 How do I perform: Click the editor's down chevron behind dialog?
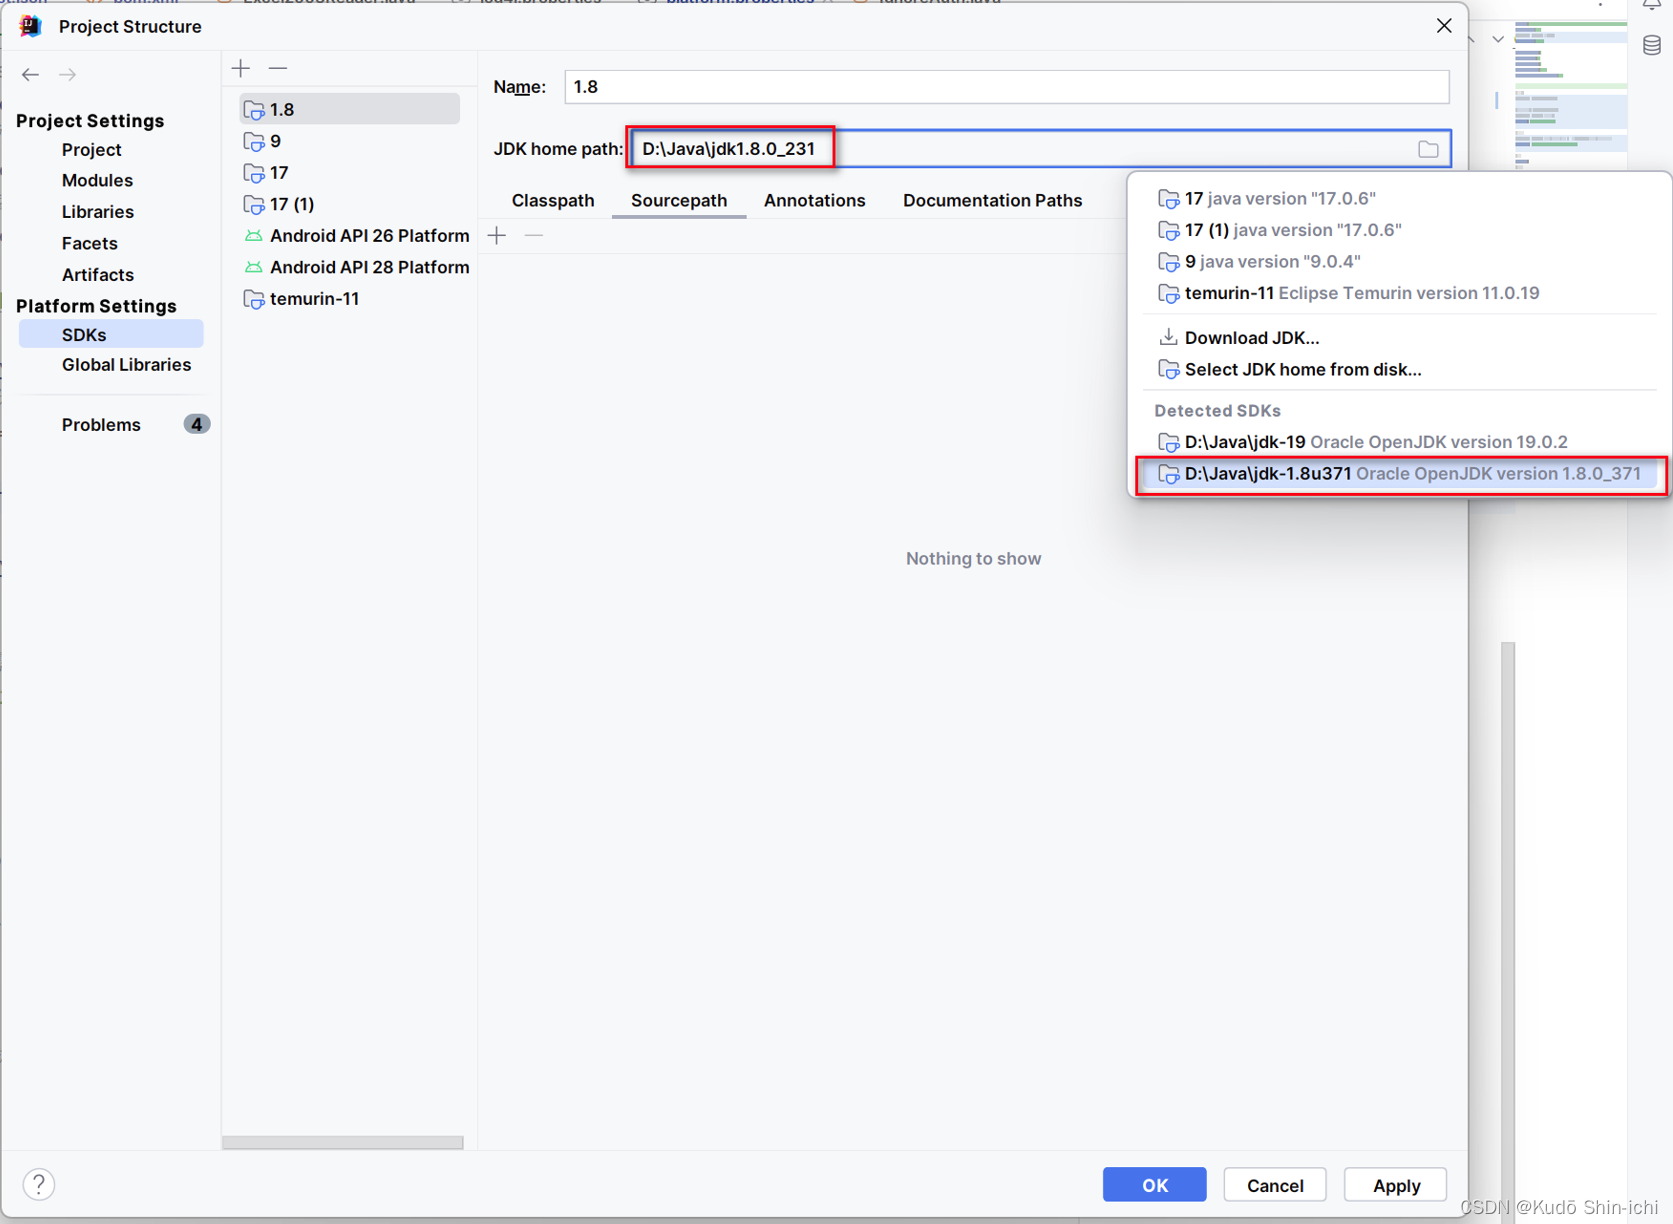click(1498, 40)
